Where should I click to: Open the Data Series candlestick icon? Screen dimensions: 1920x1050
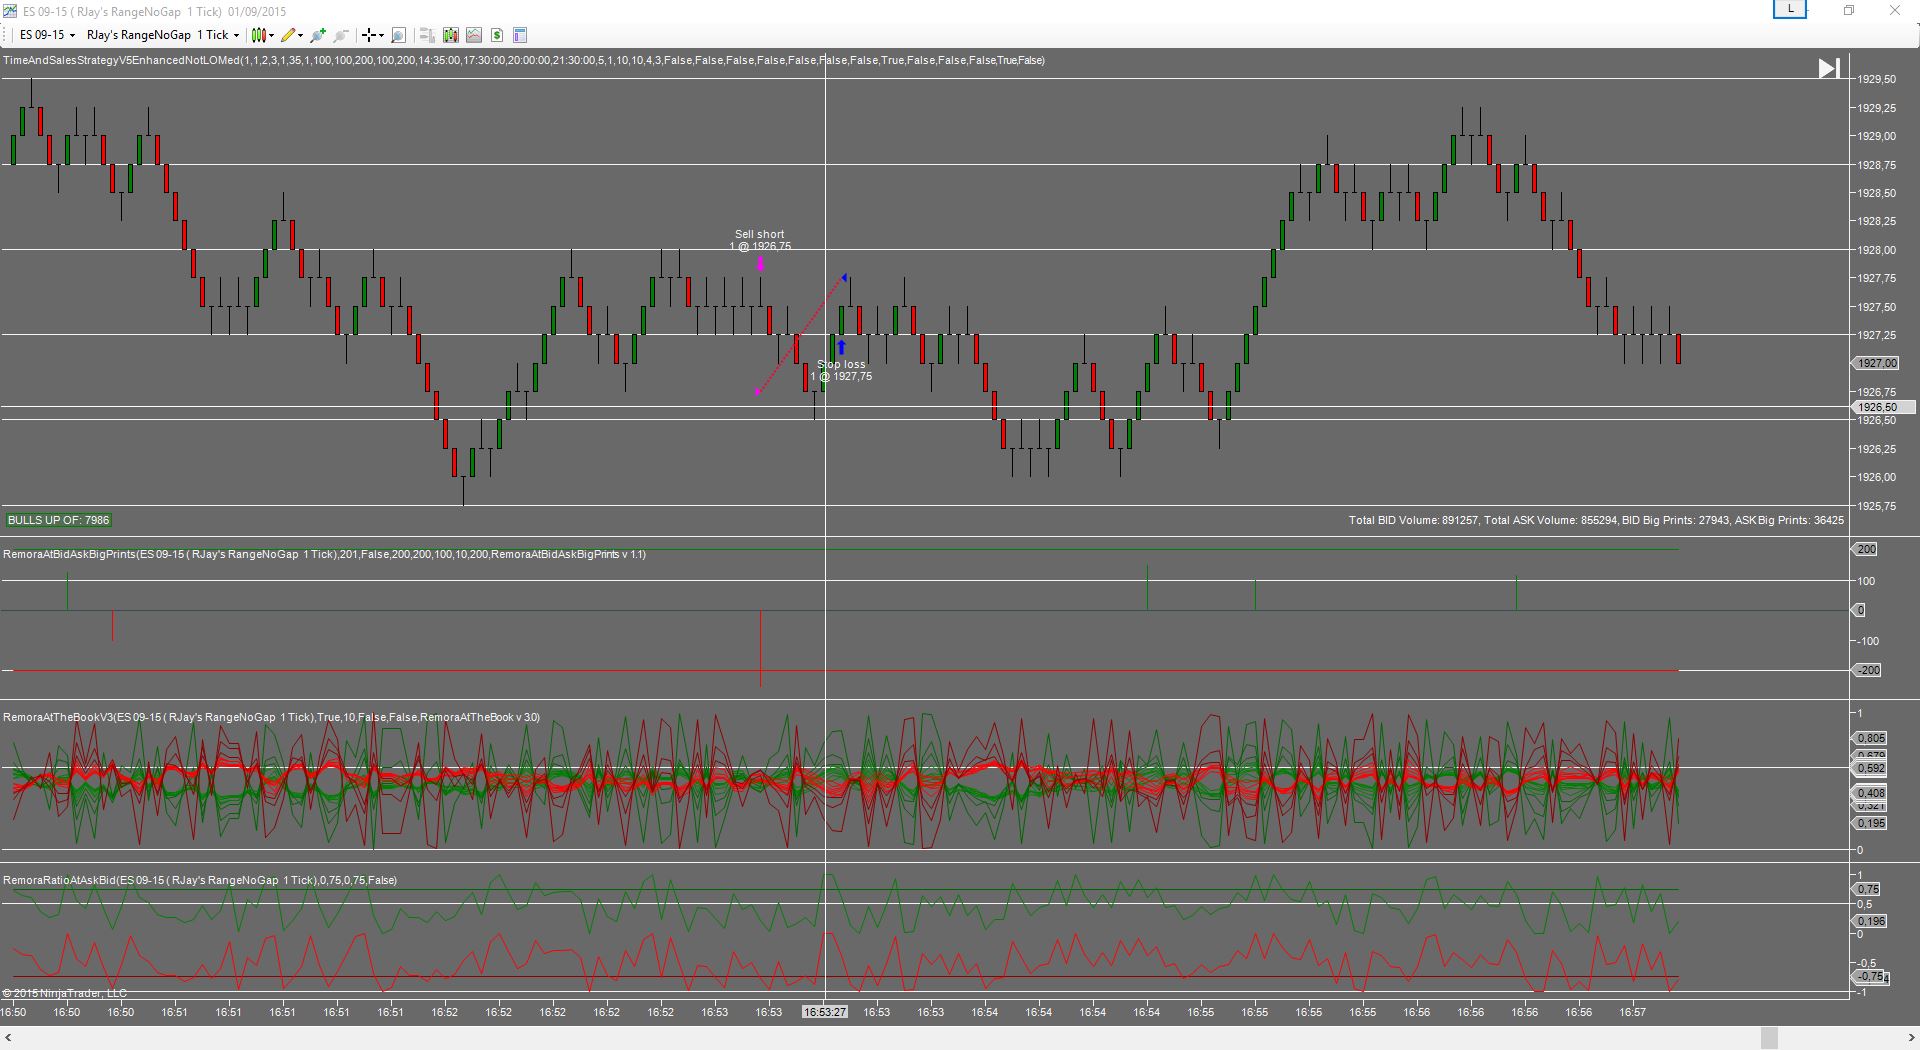click(x=451, y=35)
